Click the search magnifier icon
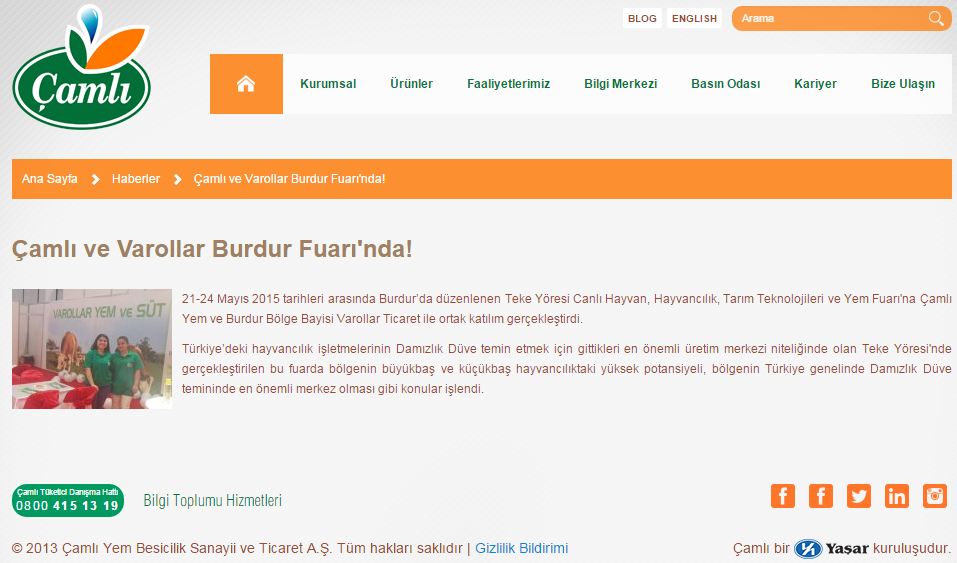 point(936,18)
